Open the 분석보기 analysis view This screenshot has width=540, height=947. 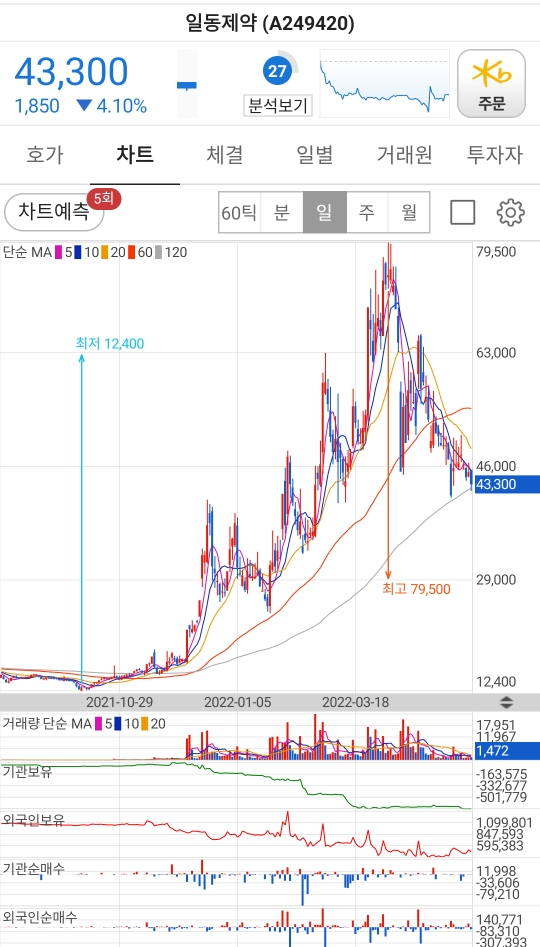tap(278, 106)
